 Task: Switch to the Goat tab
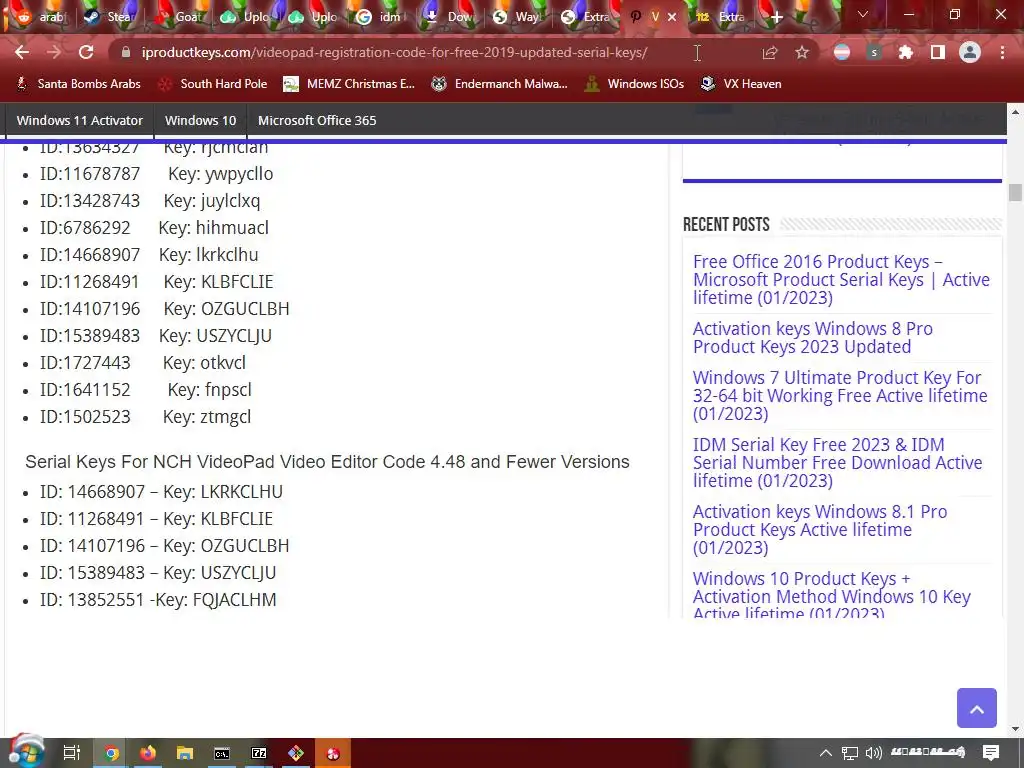click(x=177, y=17)
